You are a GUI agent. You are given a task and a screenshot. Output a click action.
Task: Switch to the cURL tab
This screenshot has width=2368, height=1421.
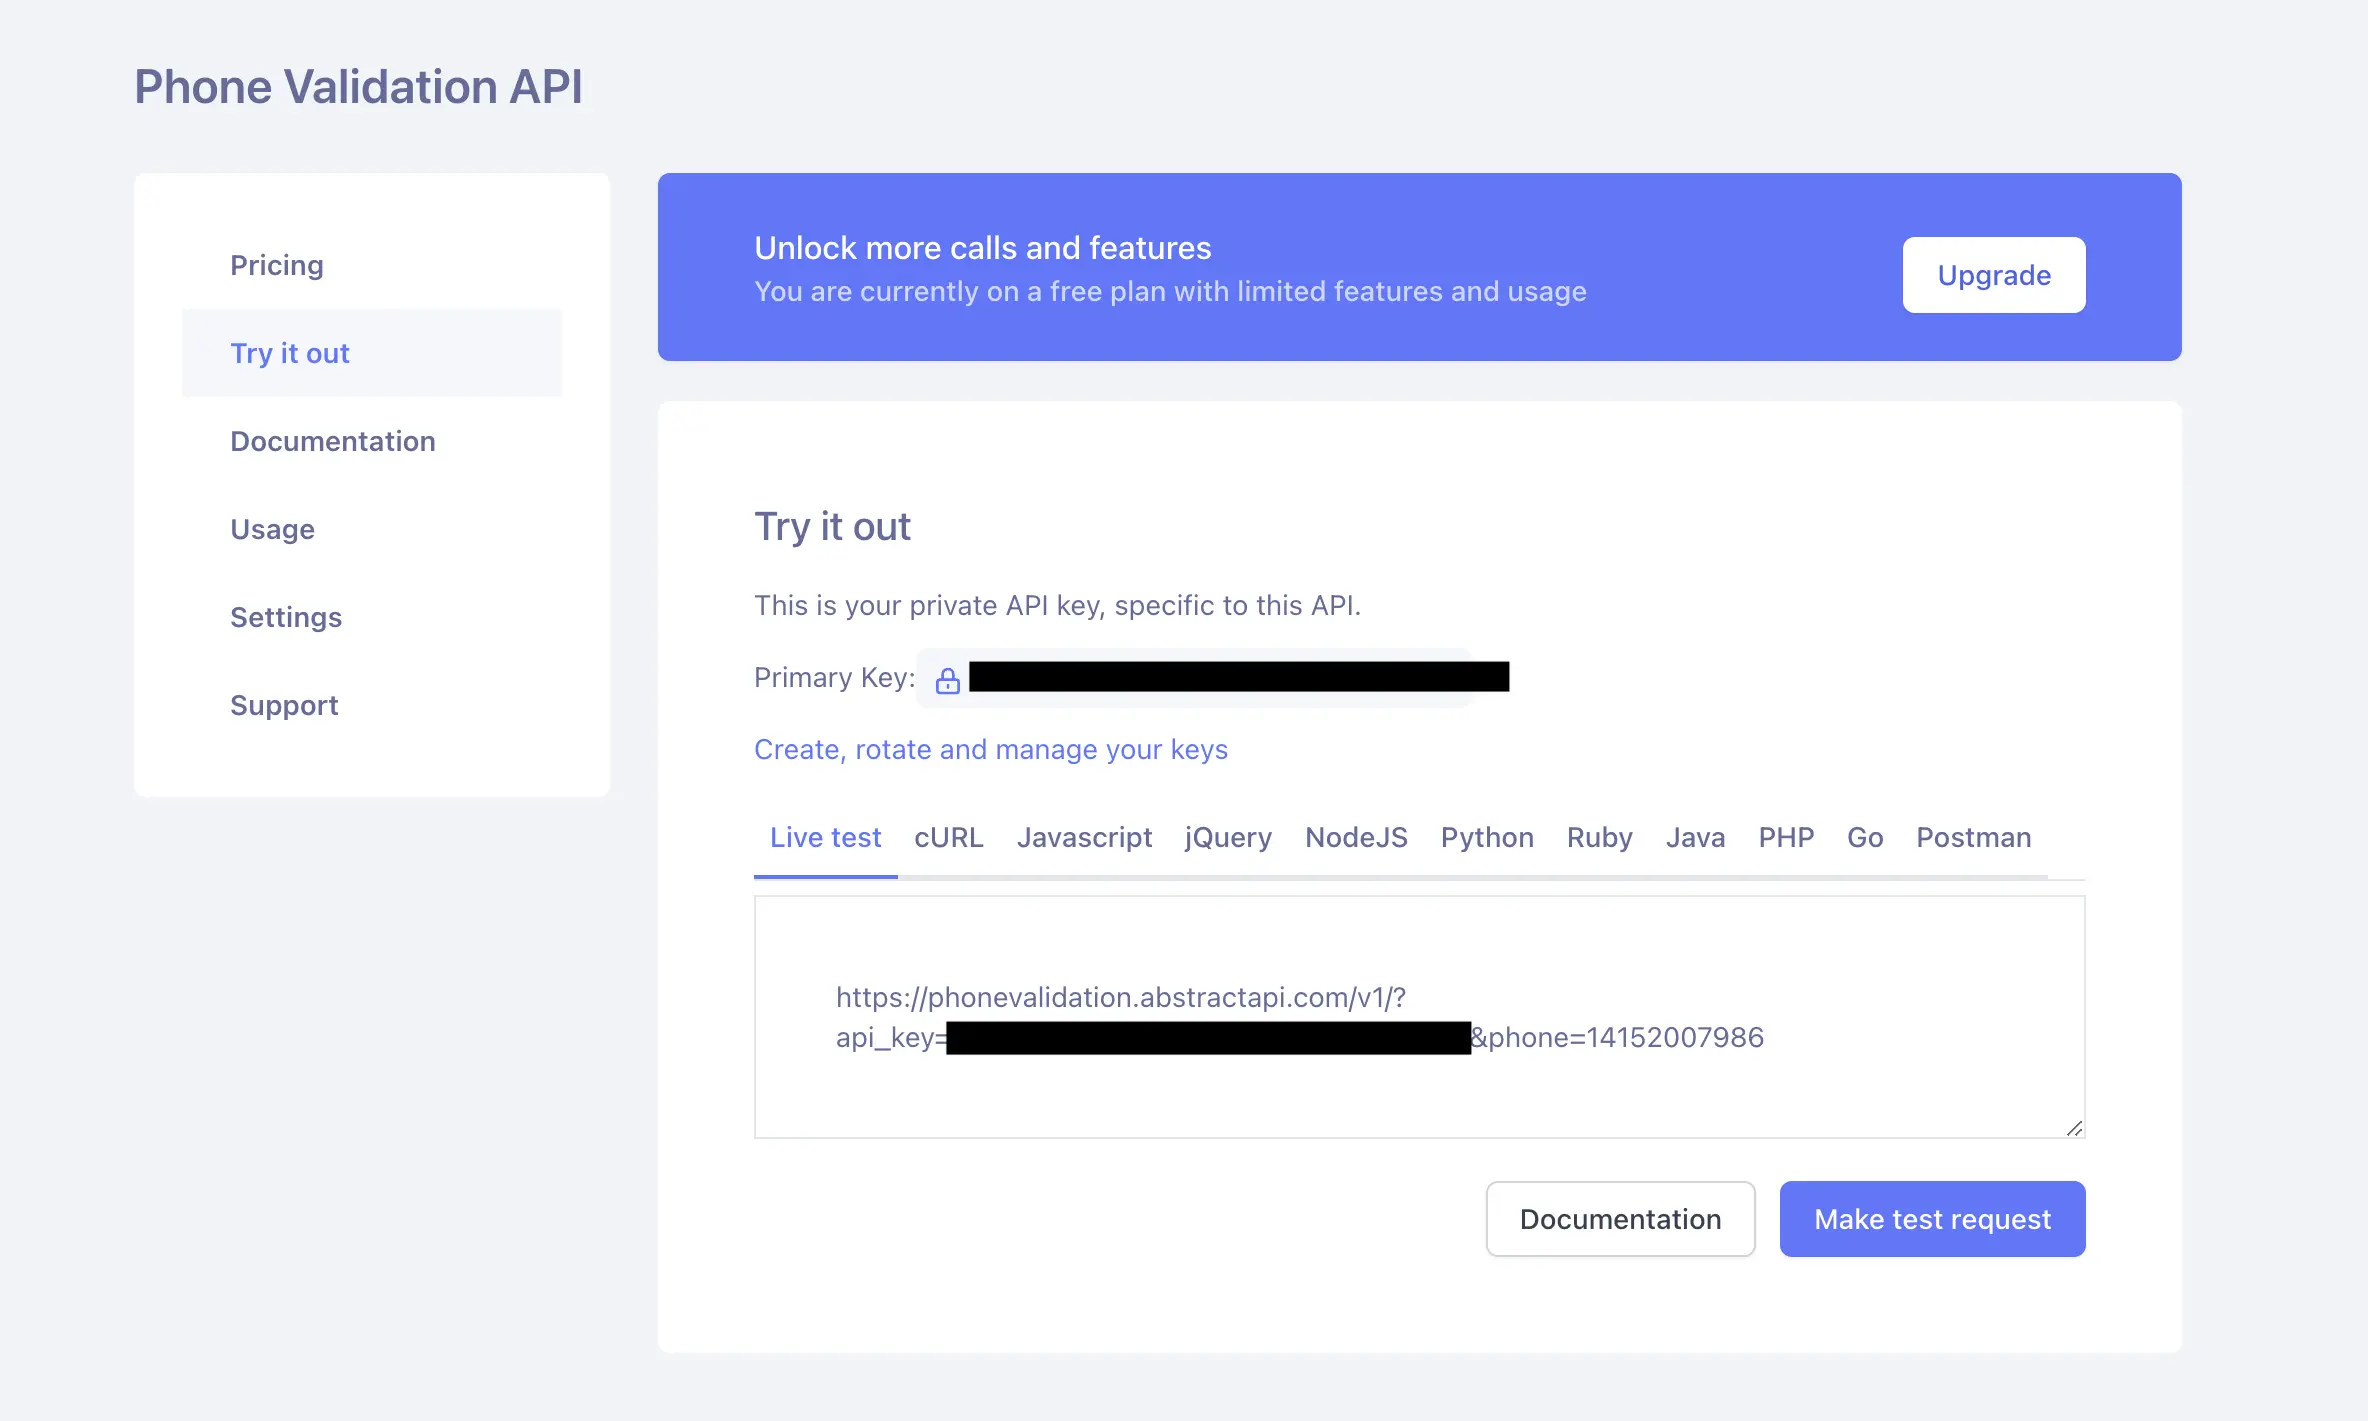point(948,837)
